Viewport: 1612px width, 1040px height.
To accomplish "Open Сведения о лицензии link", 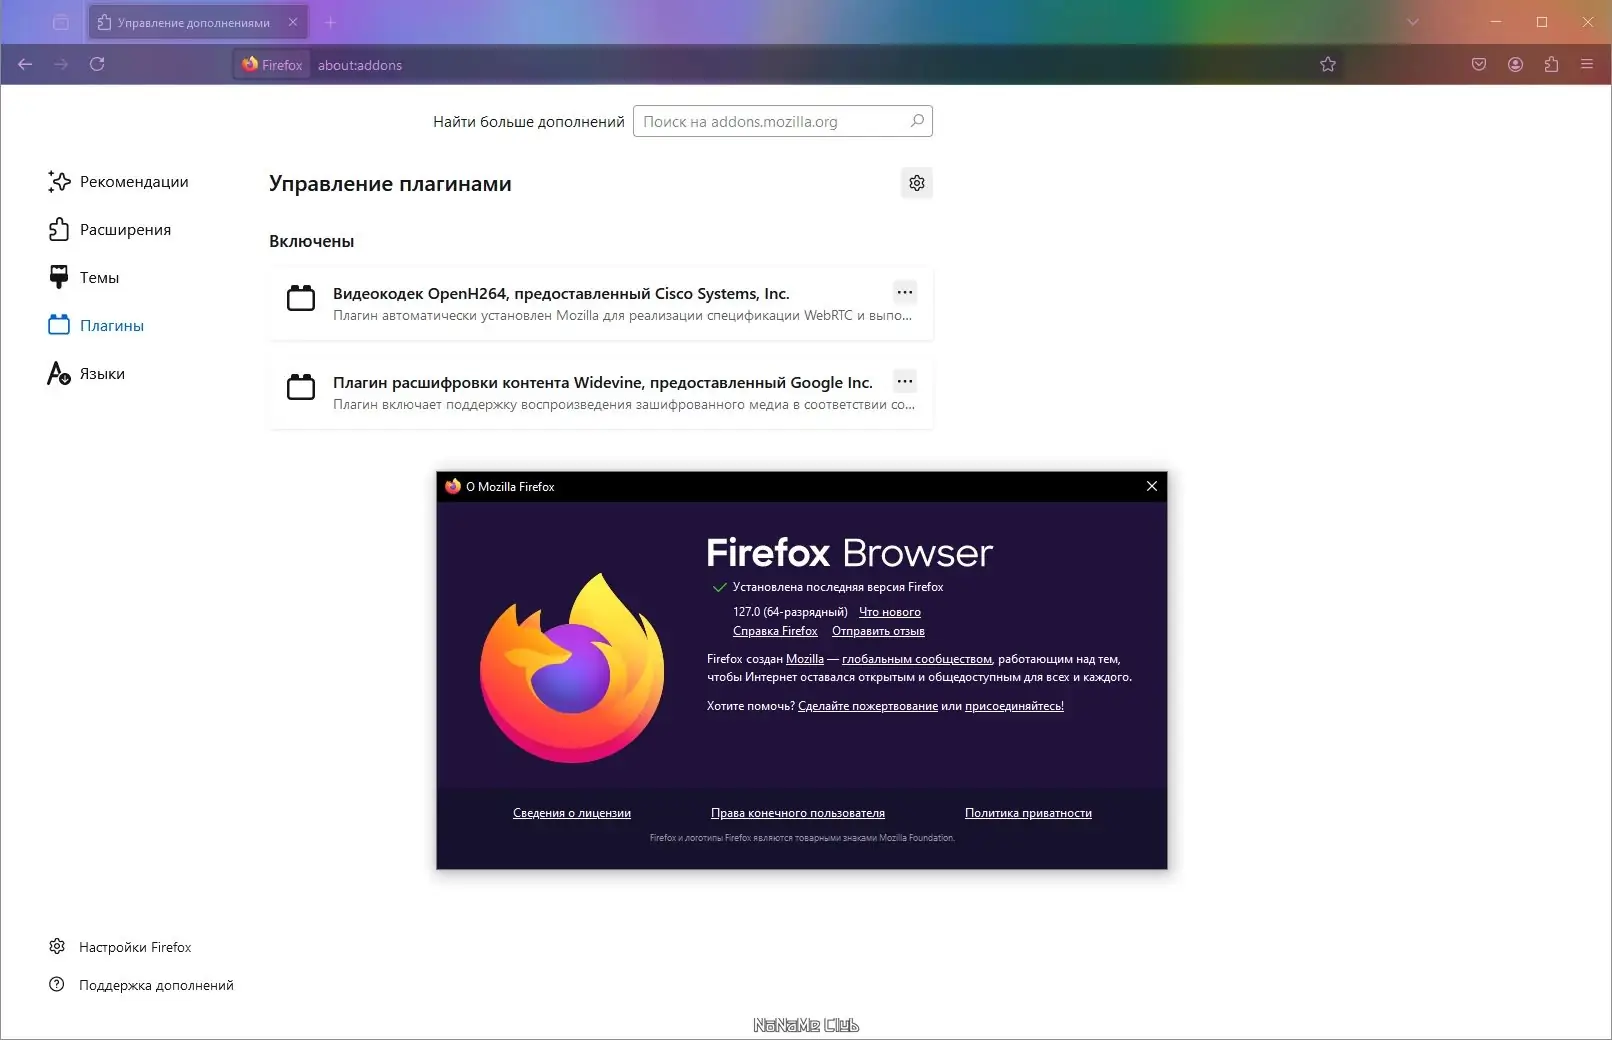I will click(x=572, y=813).
